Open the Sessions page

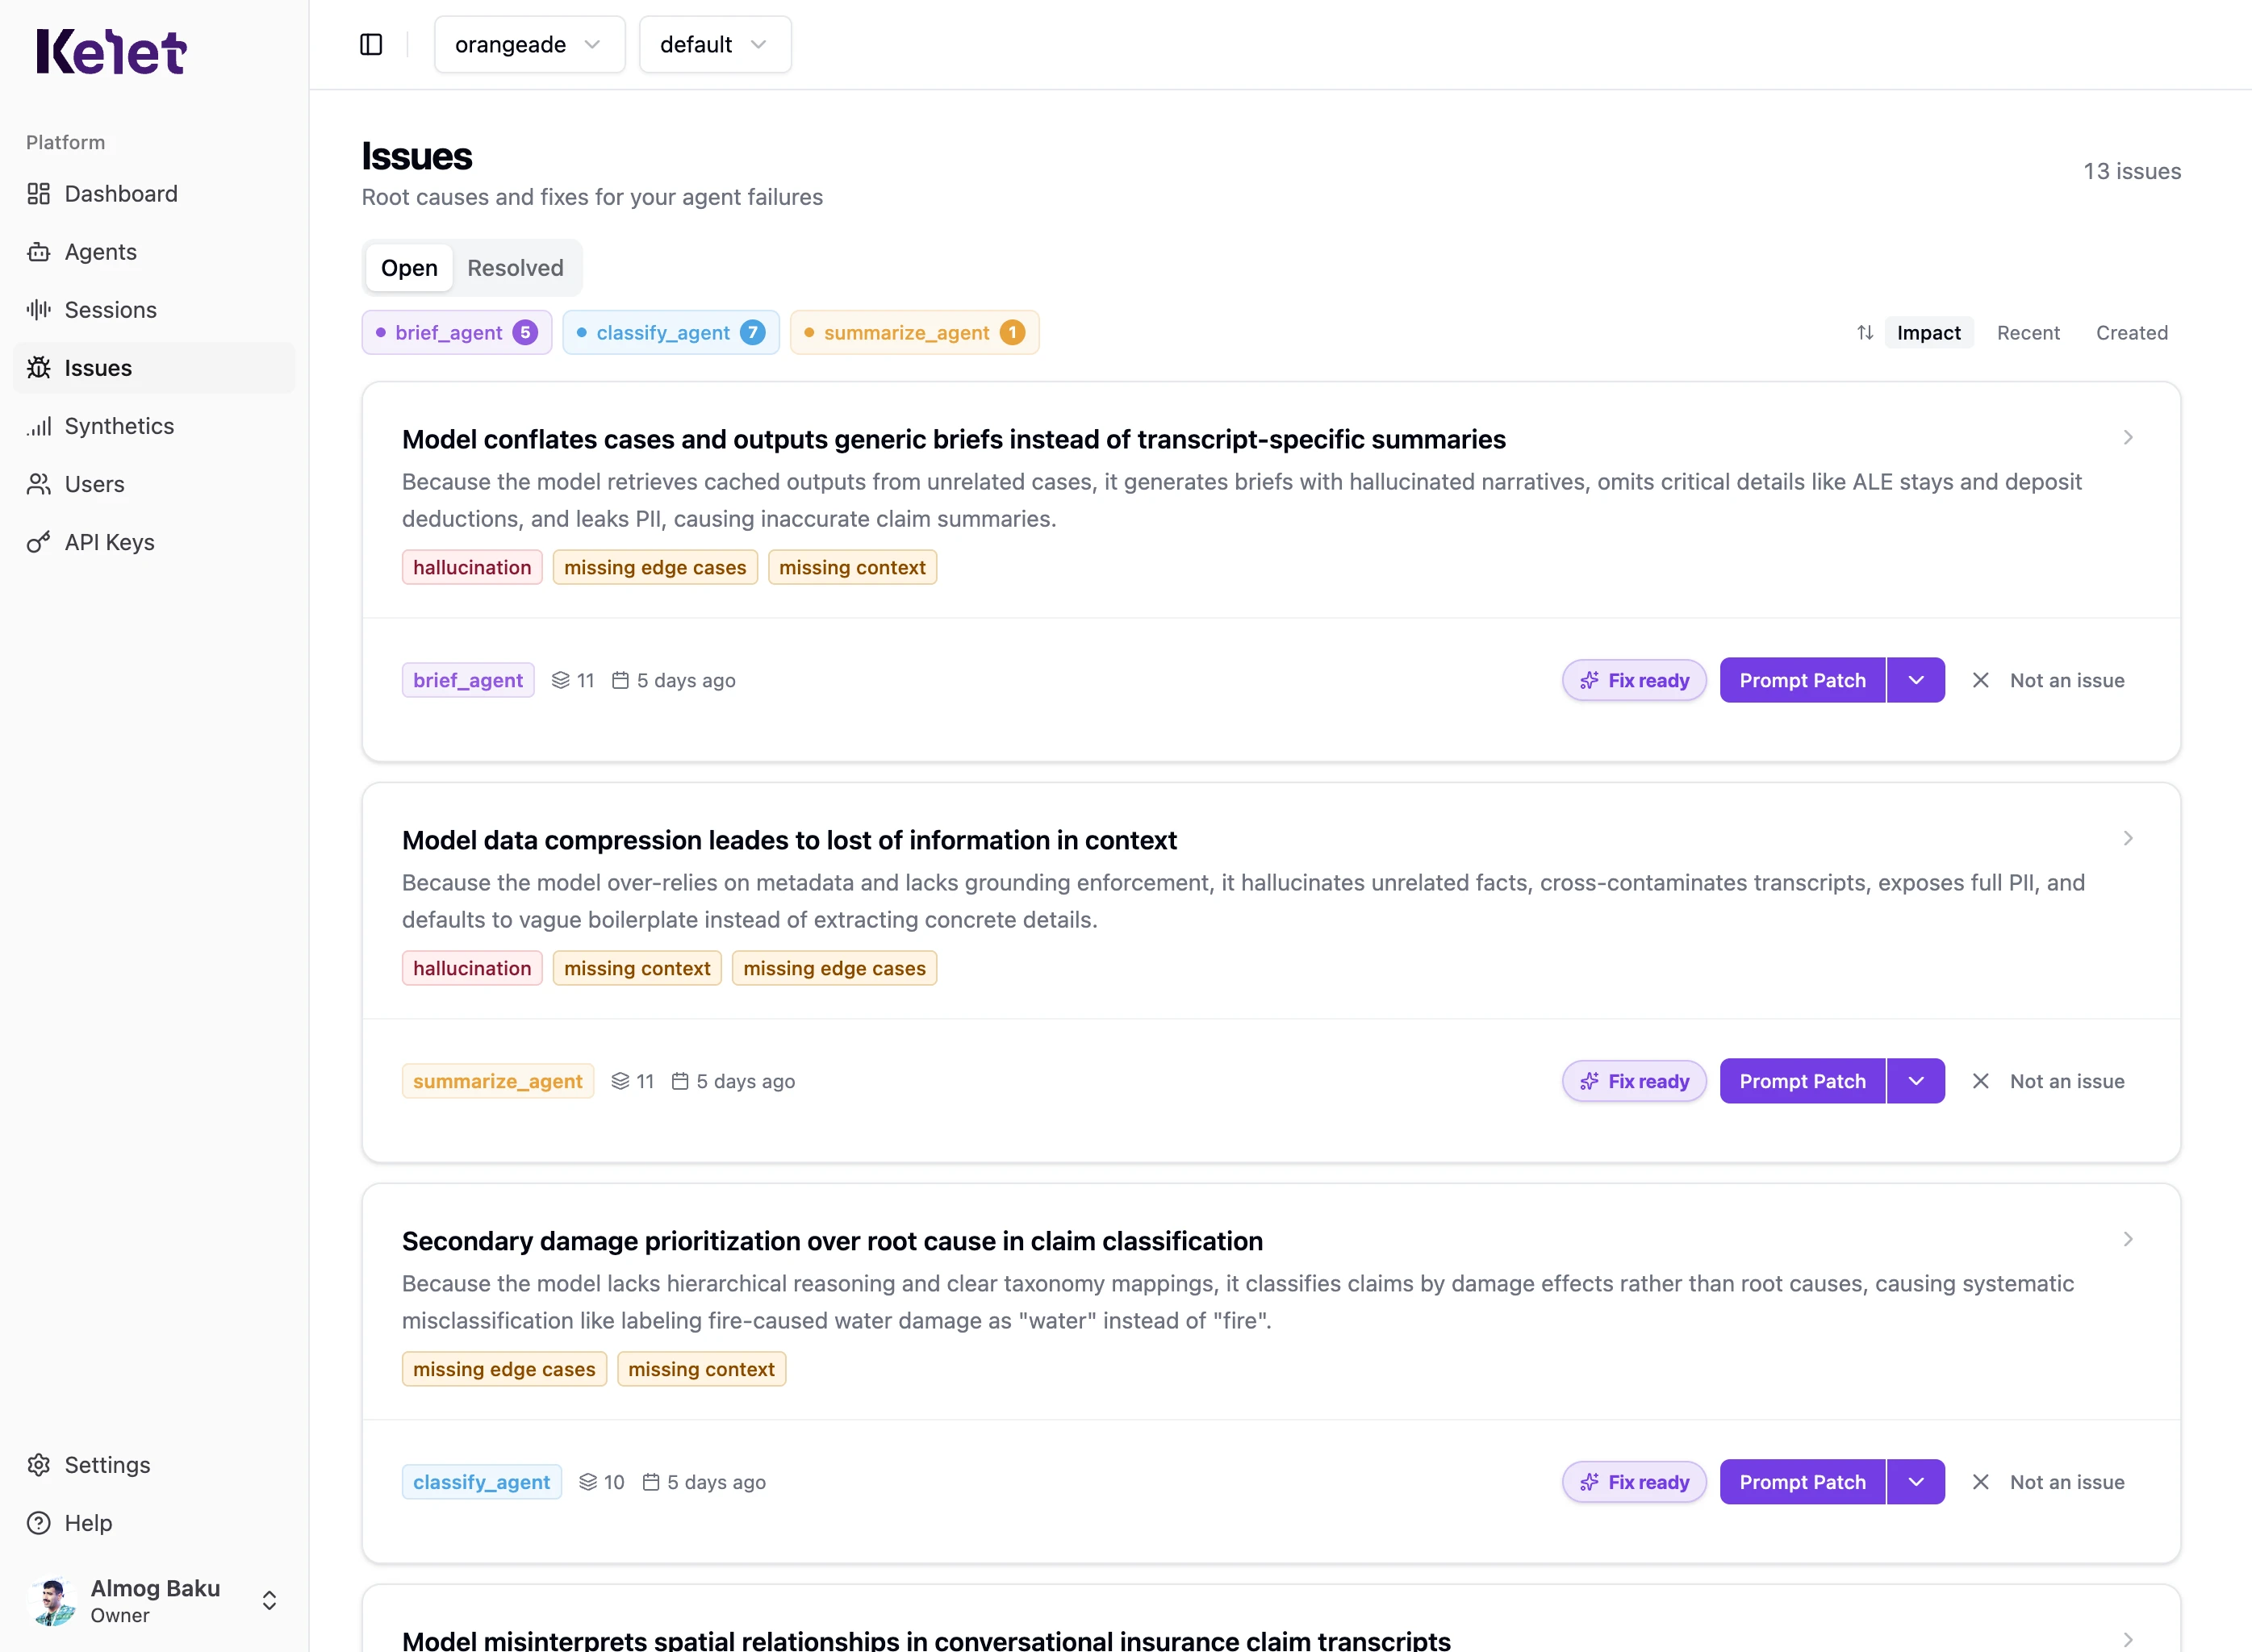tap(110, 310)
